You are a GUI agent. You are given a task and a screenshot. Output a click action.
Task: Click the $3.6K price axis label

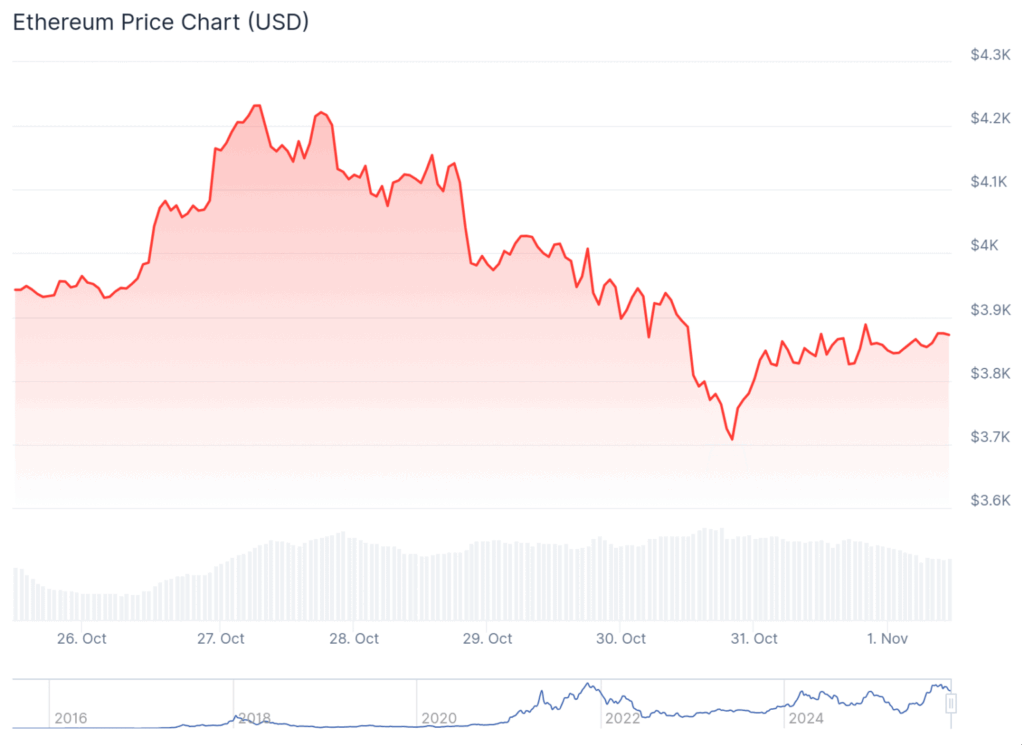click(x=990, y=500)
